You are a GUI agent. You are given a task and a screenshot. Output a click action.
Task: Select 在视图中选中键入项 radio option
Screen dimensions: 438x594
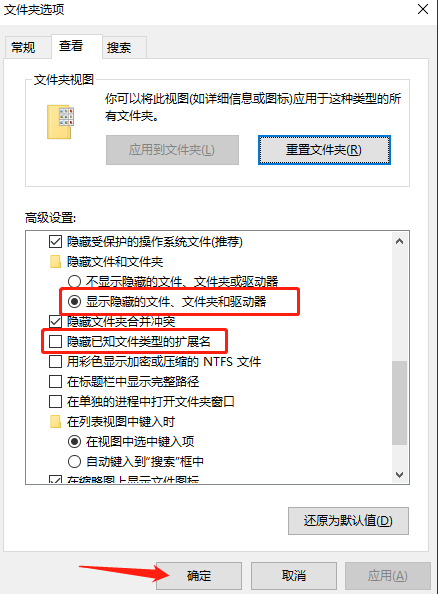pyautogui.click(x=74, y=441)
